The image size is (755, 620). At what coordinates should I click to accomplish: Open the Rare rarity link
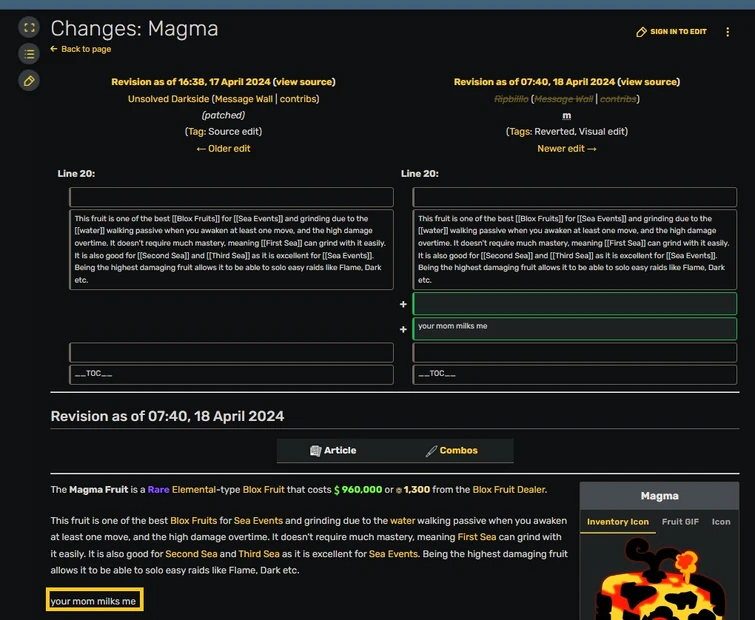pyautogui.click(x=158, y=490)
